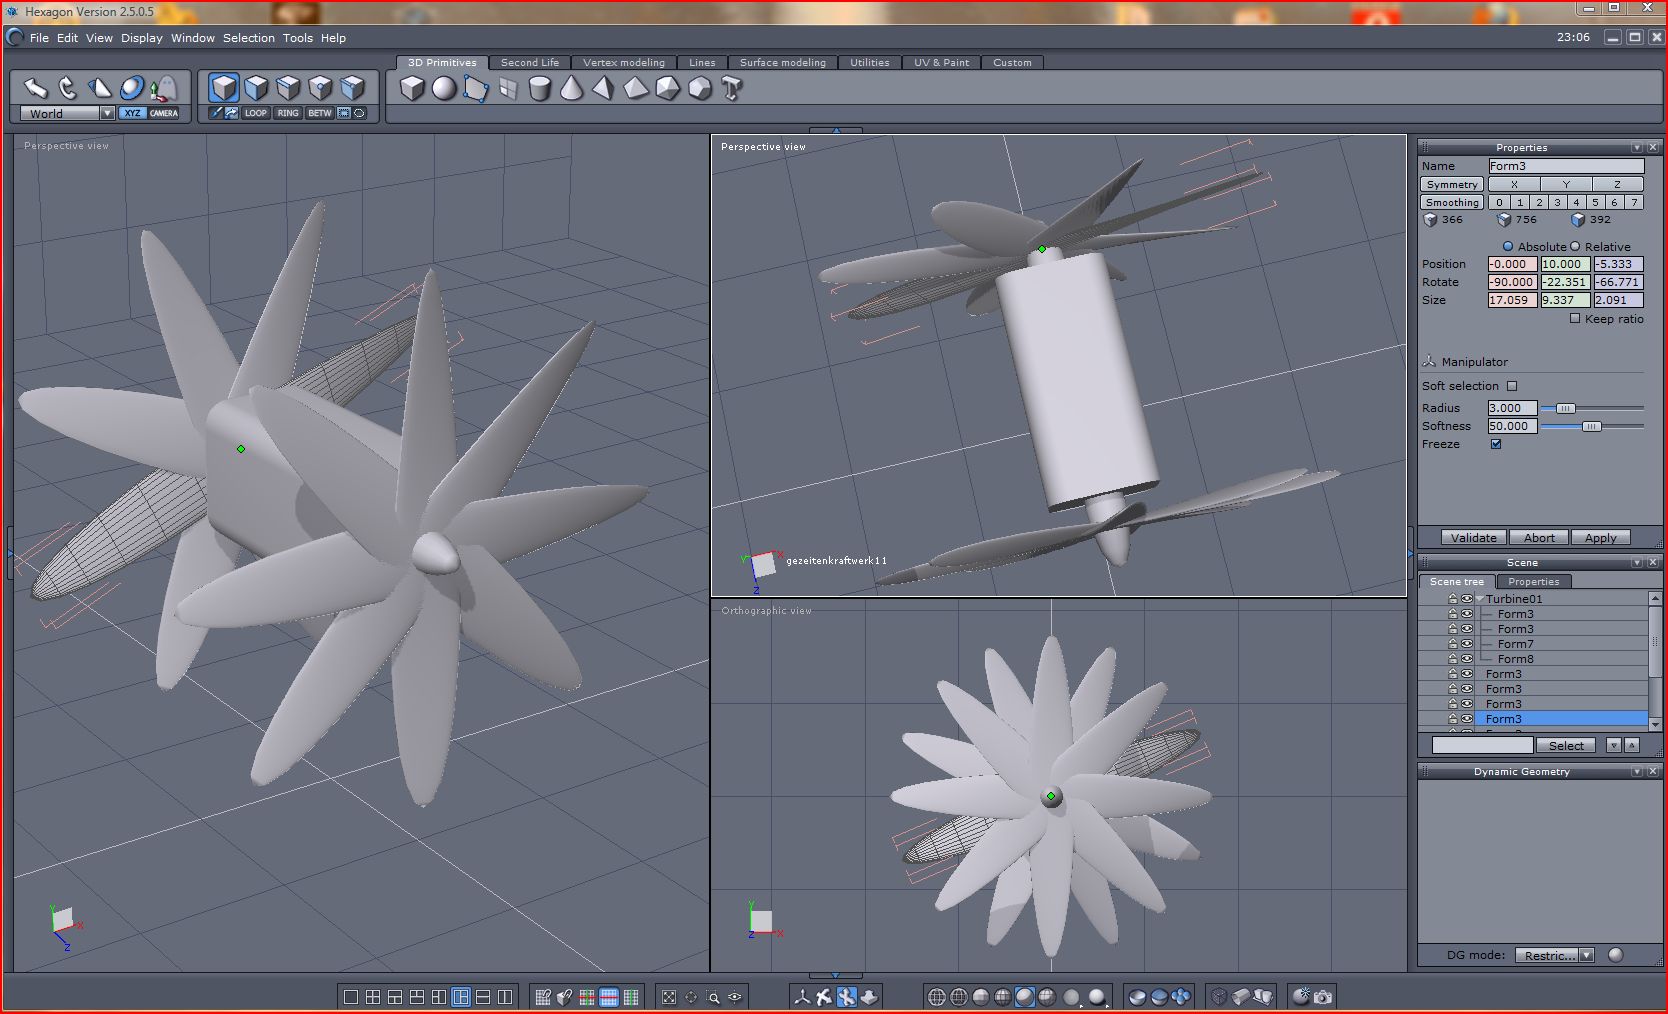Click the eye view icon in bottom toolbar
Screen dimensions: 1668x1014
point(735,997)
